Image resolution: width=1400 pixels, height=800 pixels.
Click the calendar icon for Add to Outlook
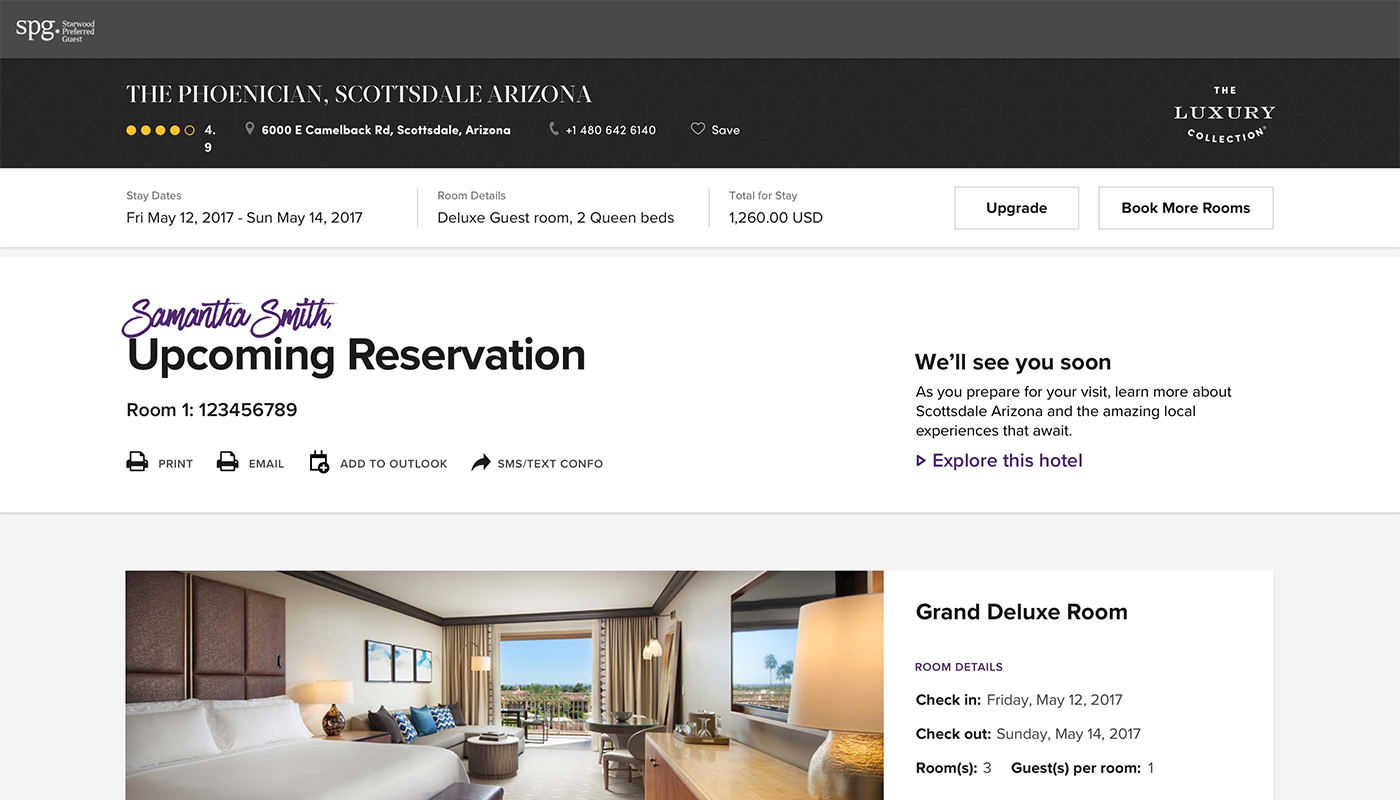pos(319,462)
